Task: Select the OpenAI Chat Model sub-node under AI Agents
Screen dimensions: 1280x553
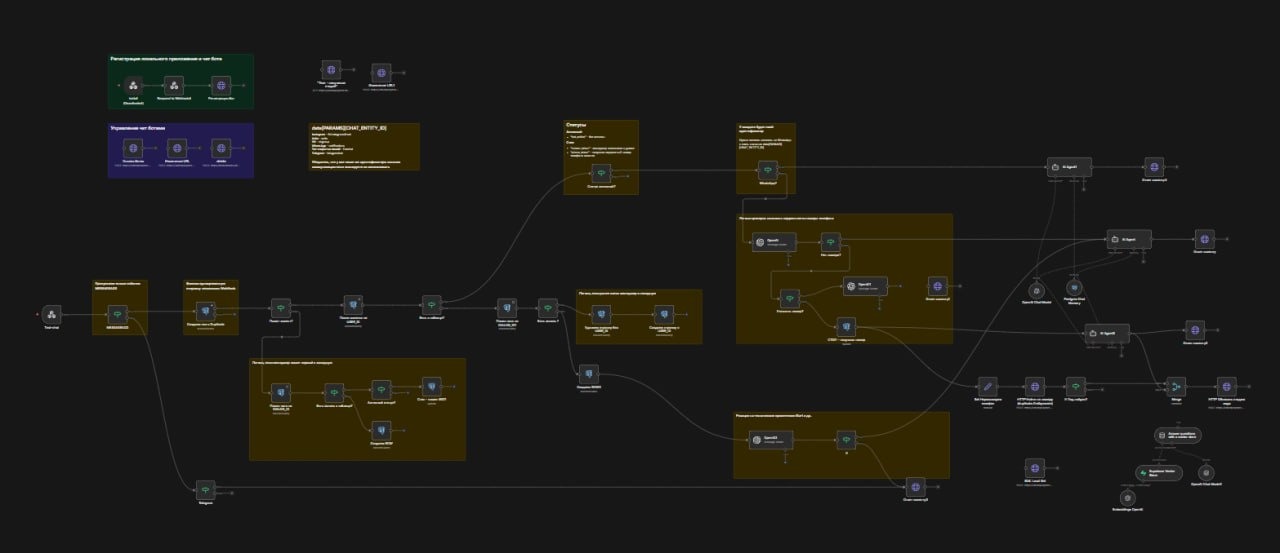Action: click(x=1036, y=289)
